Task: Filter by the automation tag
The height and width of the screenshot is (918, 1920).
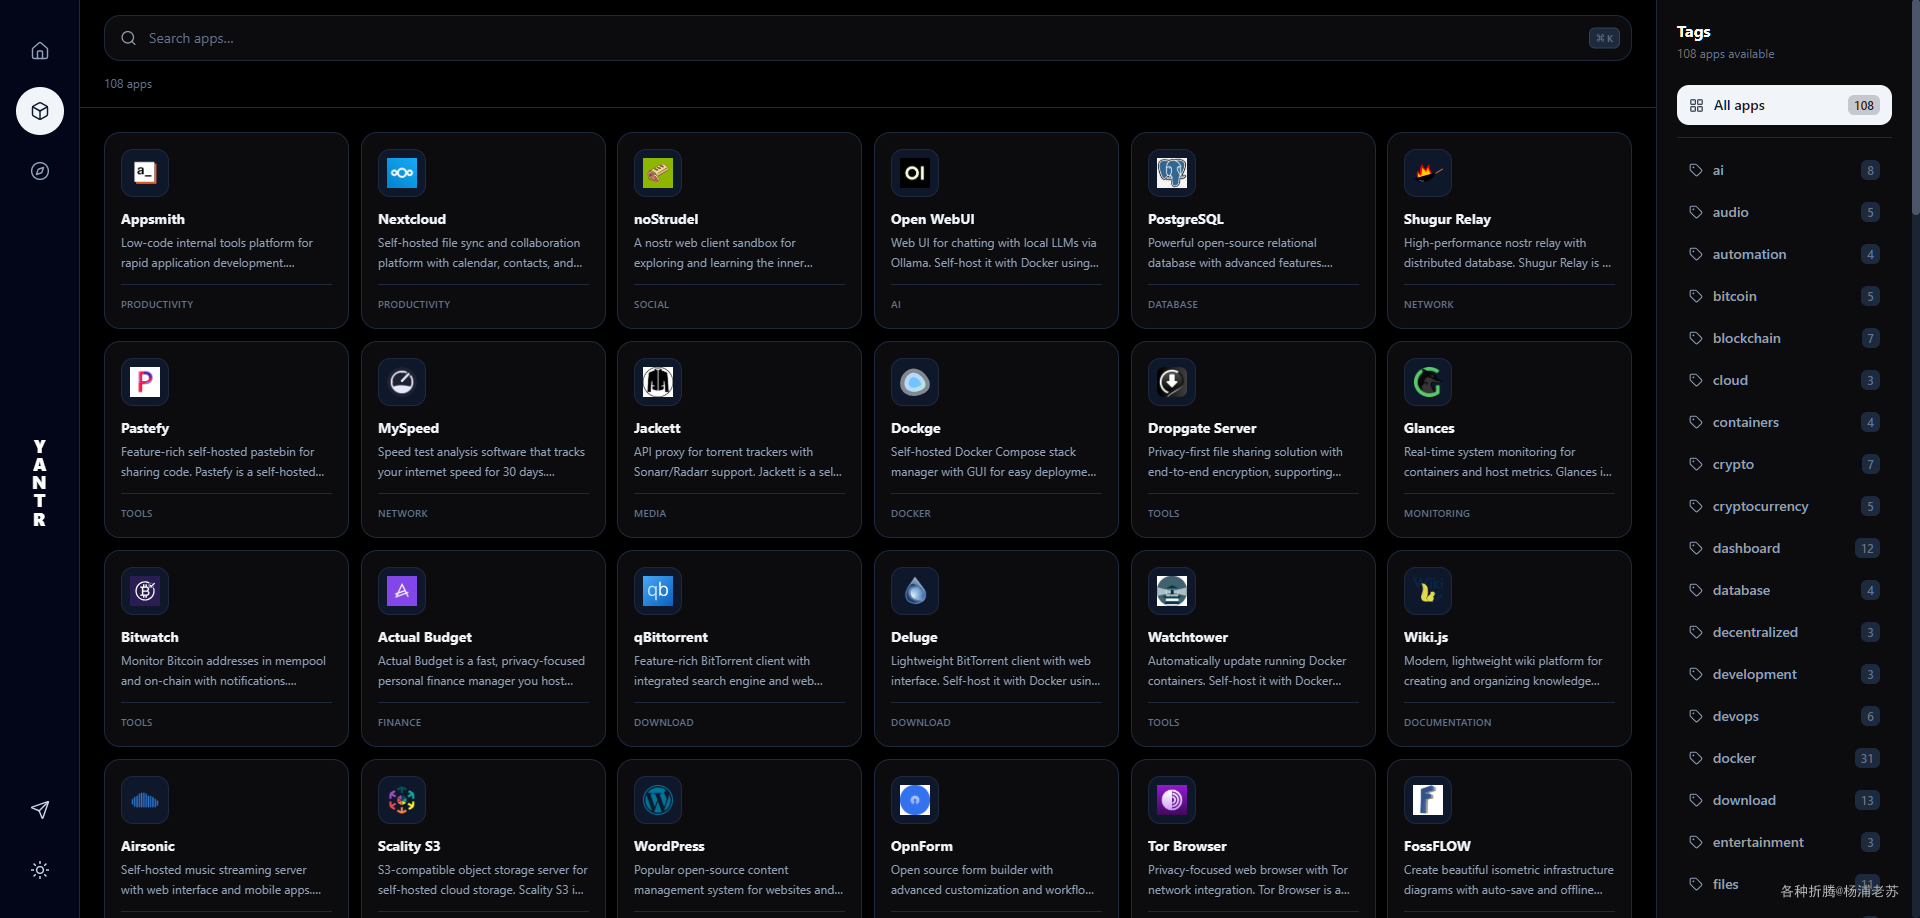Action: (1784, 254)
